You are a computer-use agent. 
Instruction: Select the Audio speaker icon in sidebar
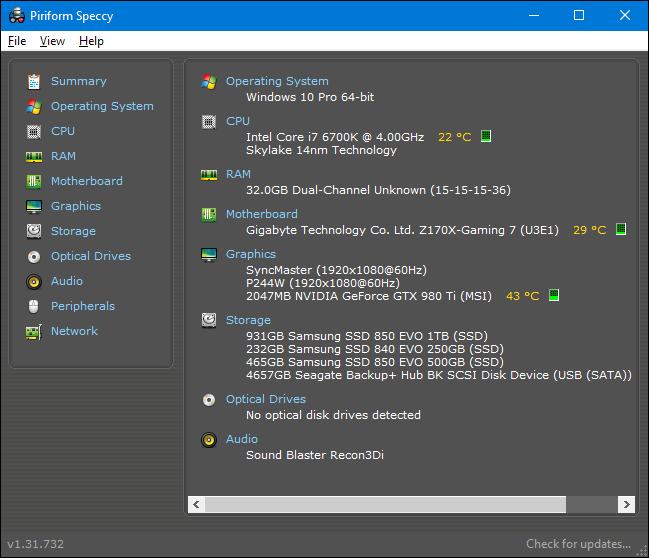[x=34, y=281]
